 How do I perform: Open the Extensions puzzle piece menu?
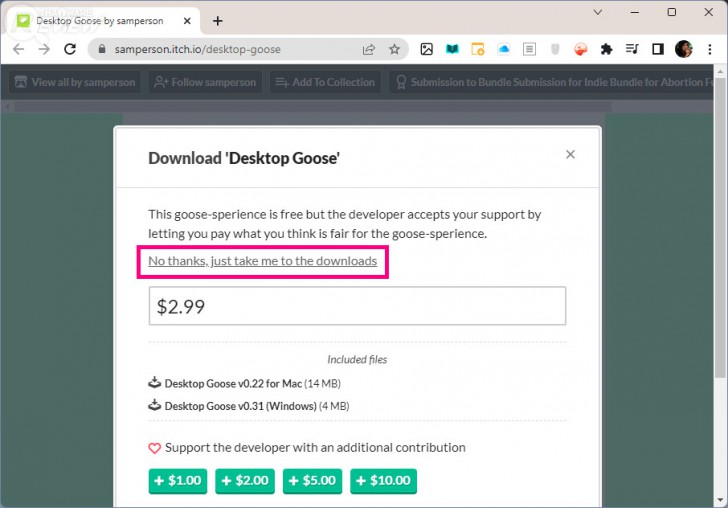pyautogui.click(x=606, y=49)
